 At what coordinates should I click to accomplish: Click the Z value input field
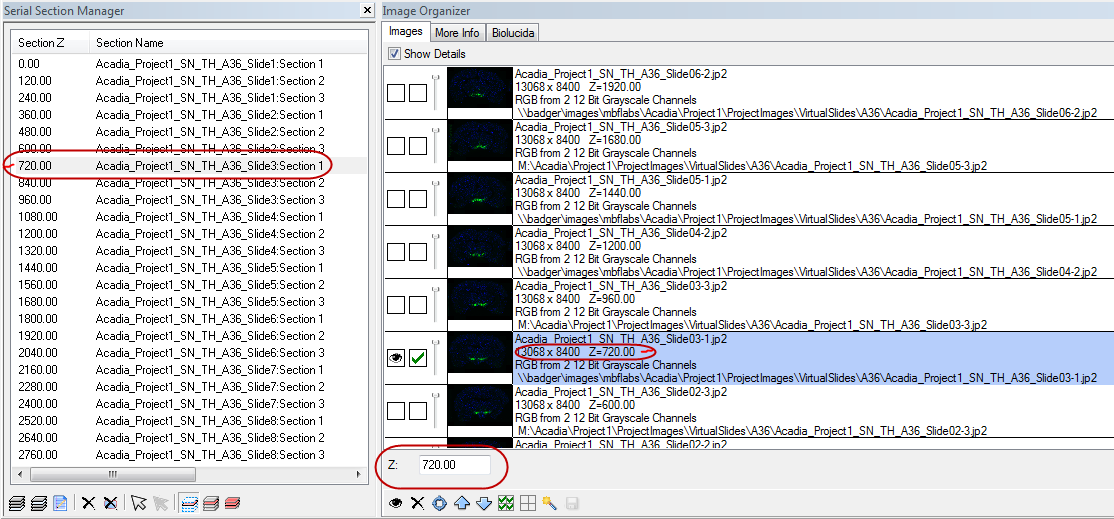(454, 465)
